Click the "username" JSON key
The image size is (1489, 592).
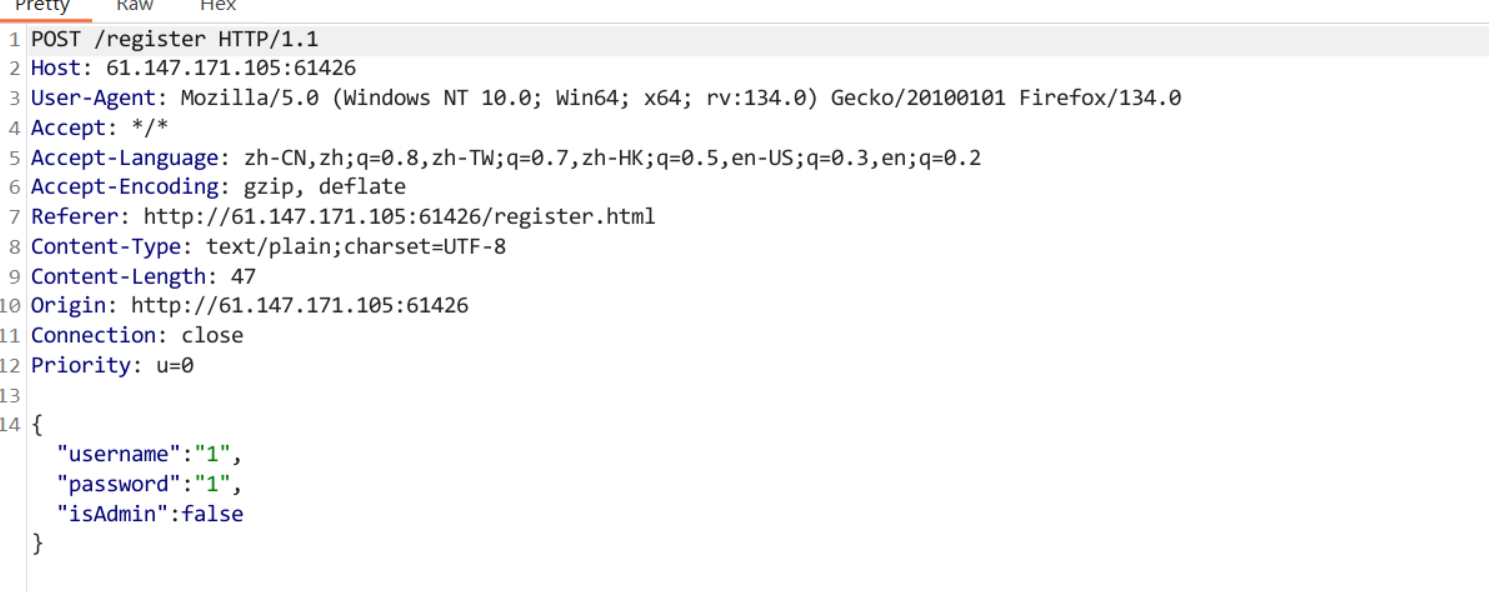119,454
